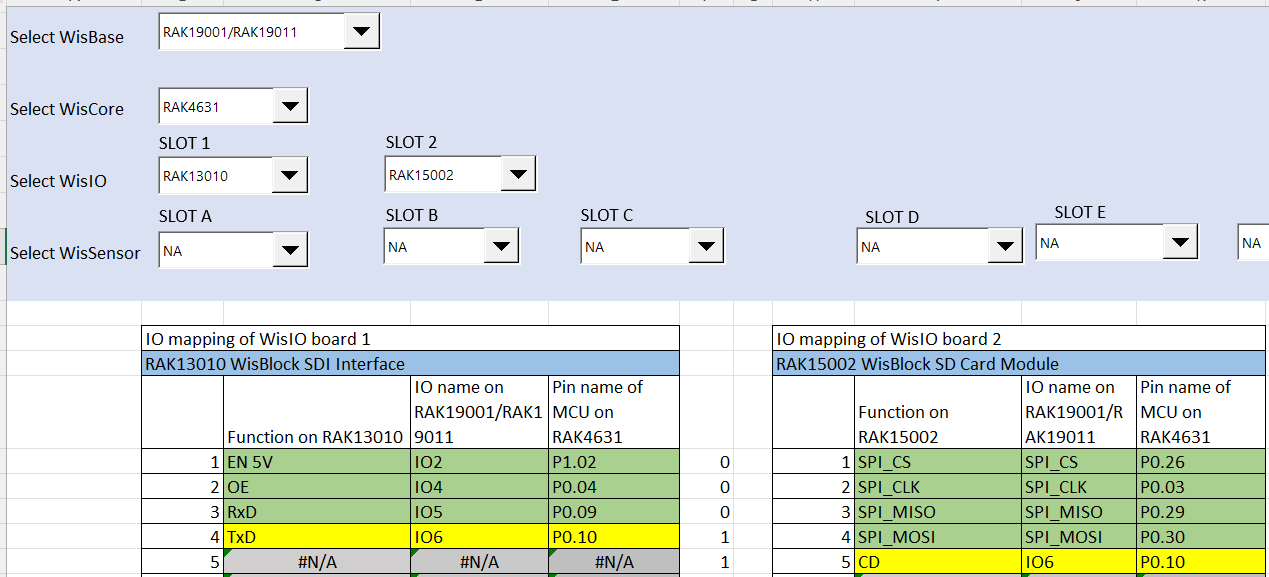Viewport: 1269px width, 577px height.
Task: Click the yellow CD function cell
Action: (x=938, y=562)
